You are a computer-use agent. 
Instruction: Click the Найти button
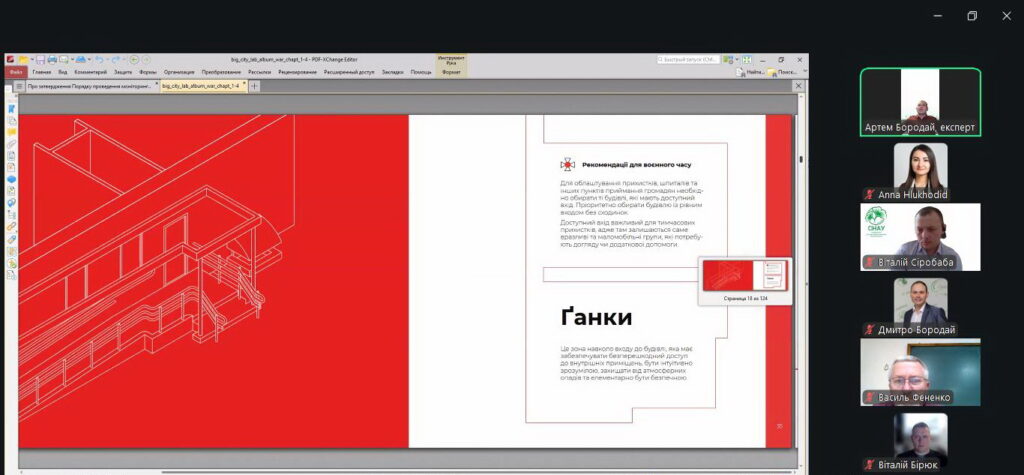tap(751, 72)
